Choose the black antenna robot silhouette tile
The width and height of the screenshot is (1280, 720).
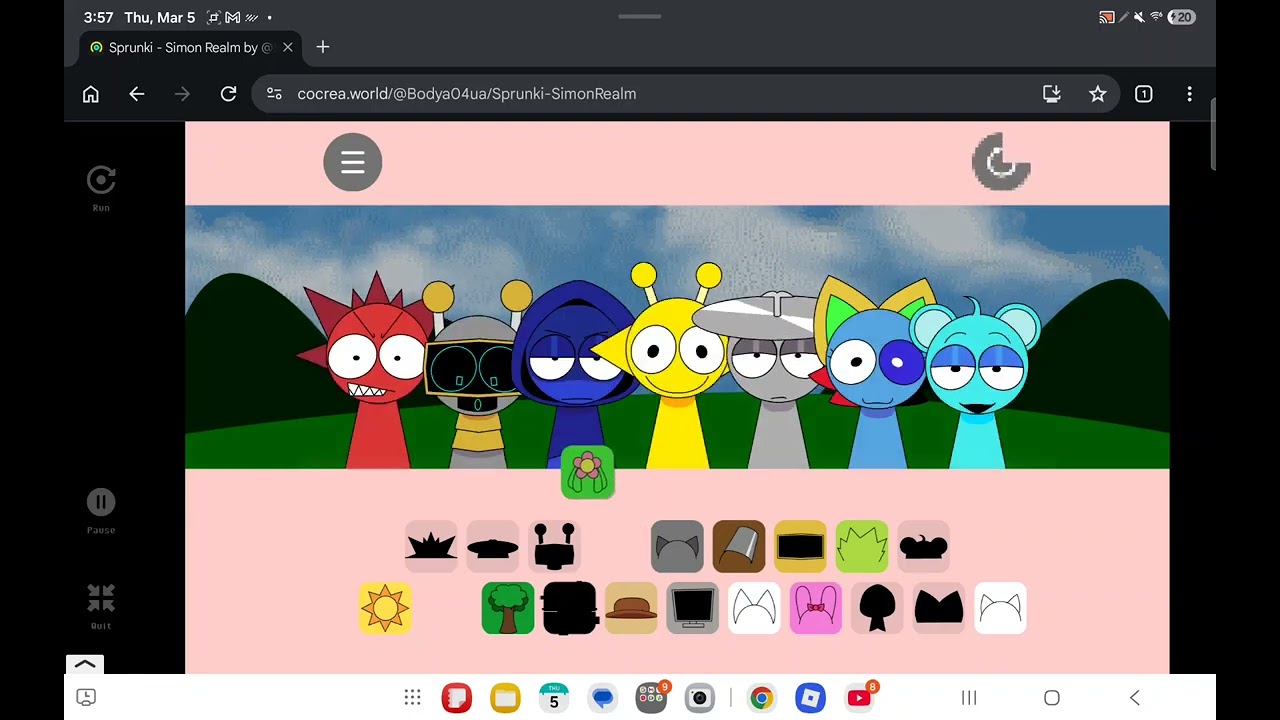point(554,547)
